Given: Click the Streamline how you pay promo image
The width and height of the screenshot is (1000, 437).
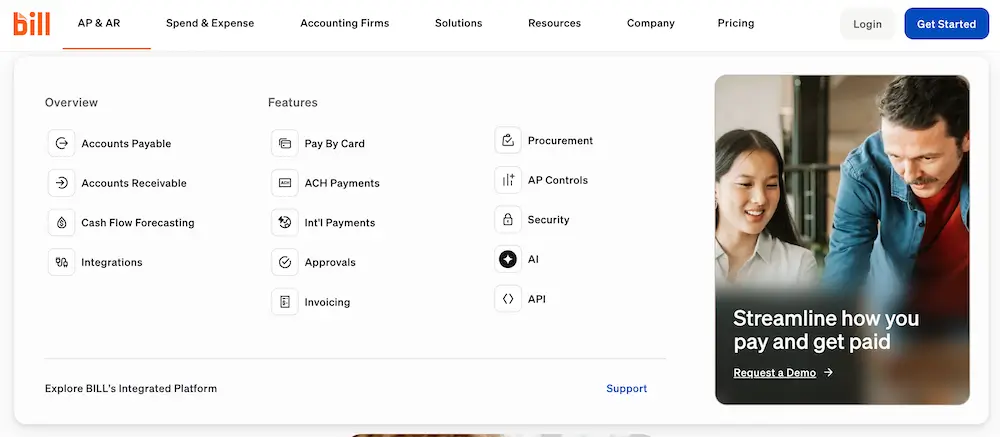Looking at the screenshot, I should (x=842, y=240).
